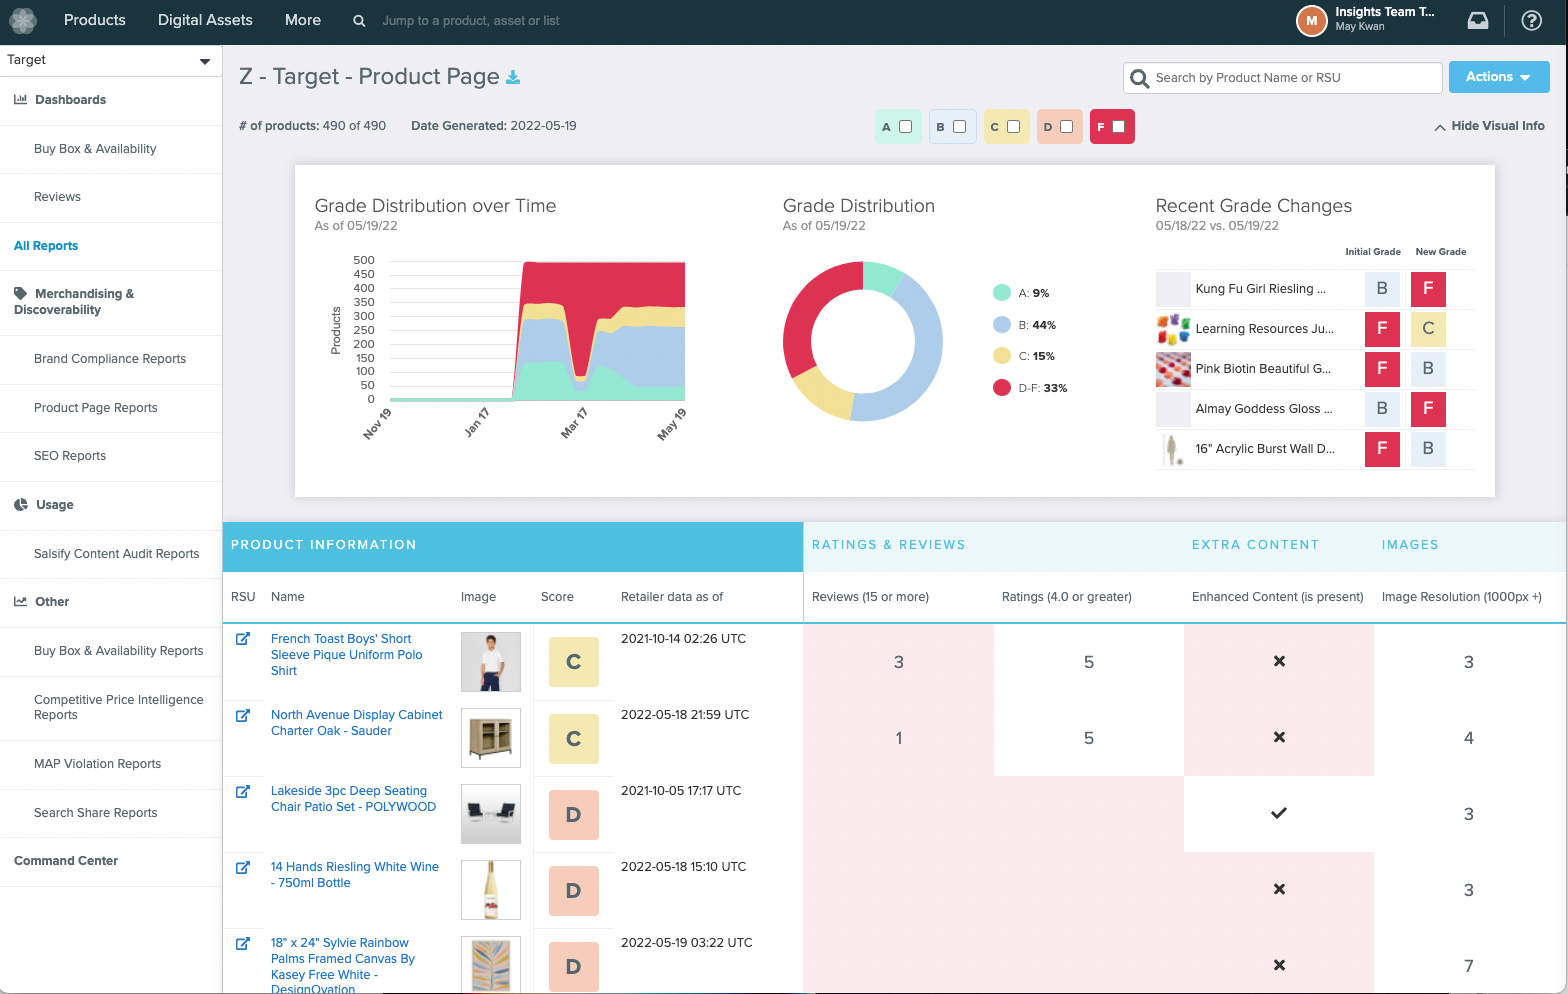This screenshot has height=994, width=1568.
Task: Click the Other section chart icon
Action: 21,601
